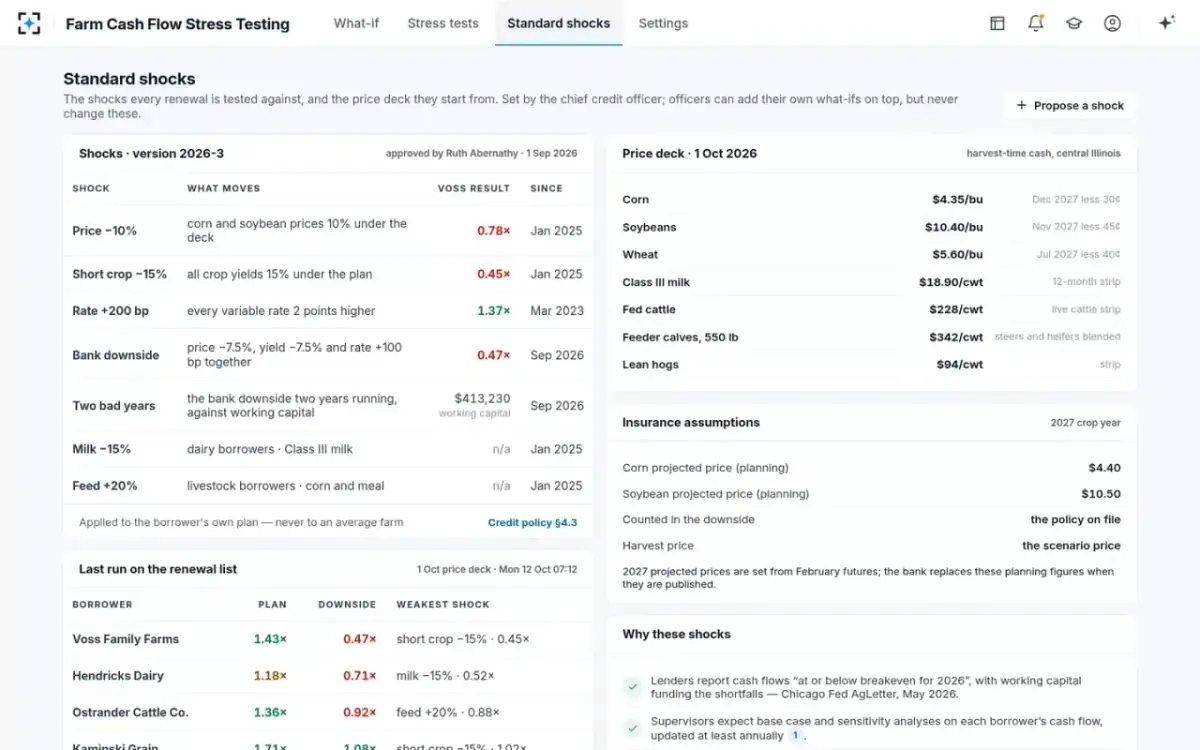
Task: Click the VOSS RESULT column header
Action: 474,188
